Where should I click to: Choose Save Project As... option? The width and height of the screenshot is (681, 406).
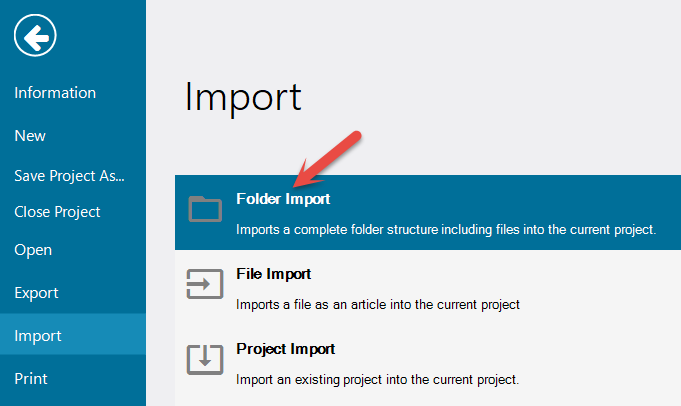coord(70,176)
